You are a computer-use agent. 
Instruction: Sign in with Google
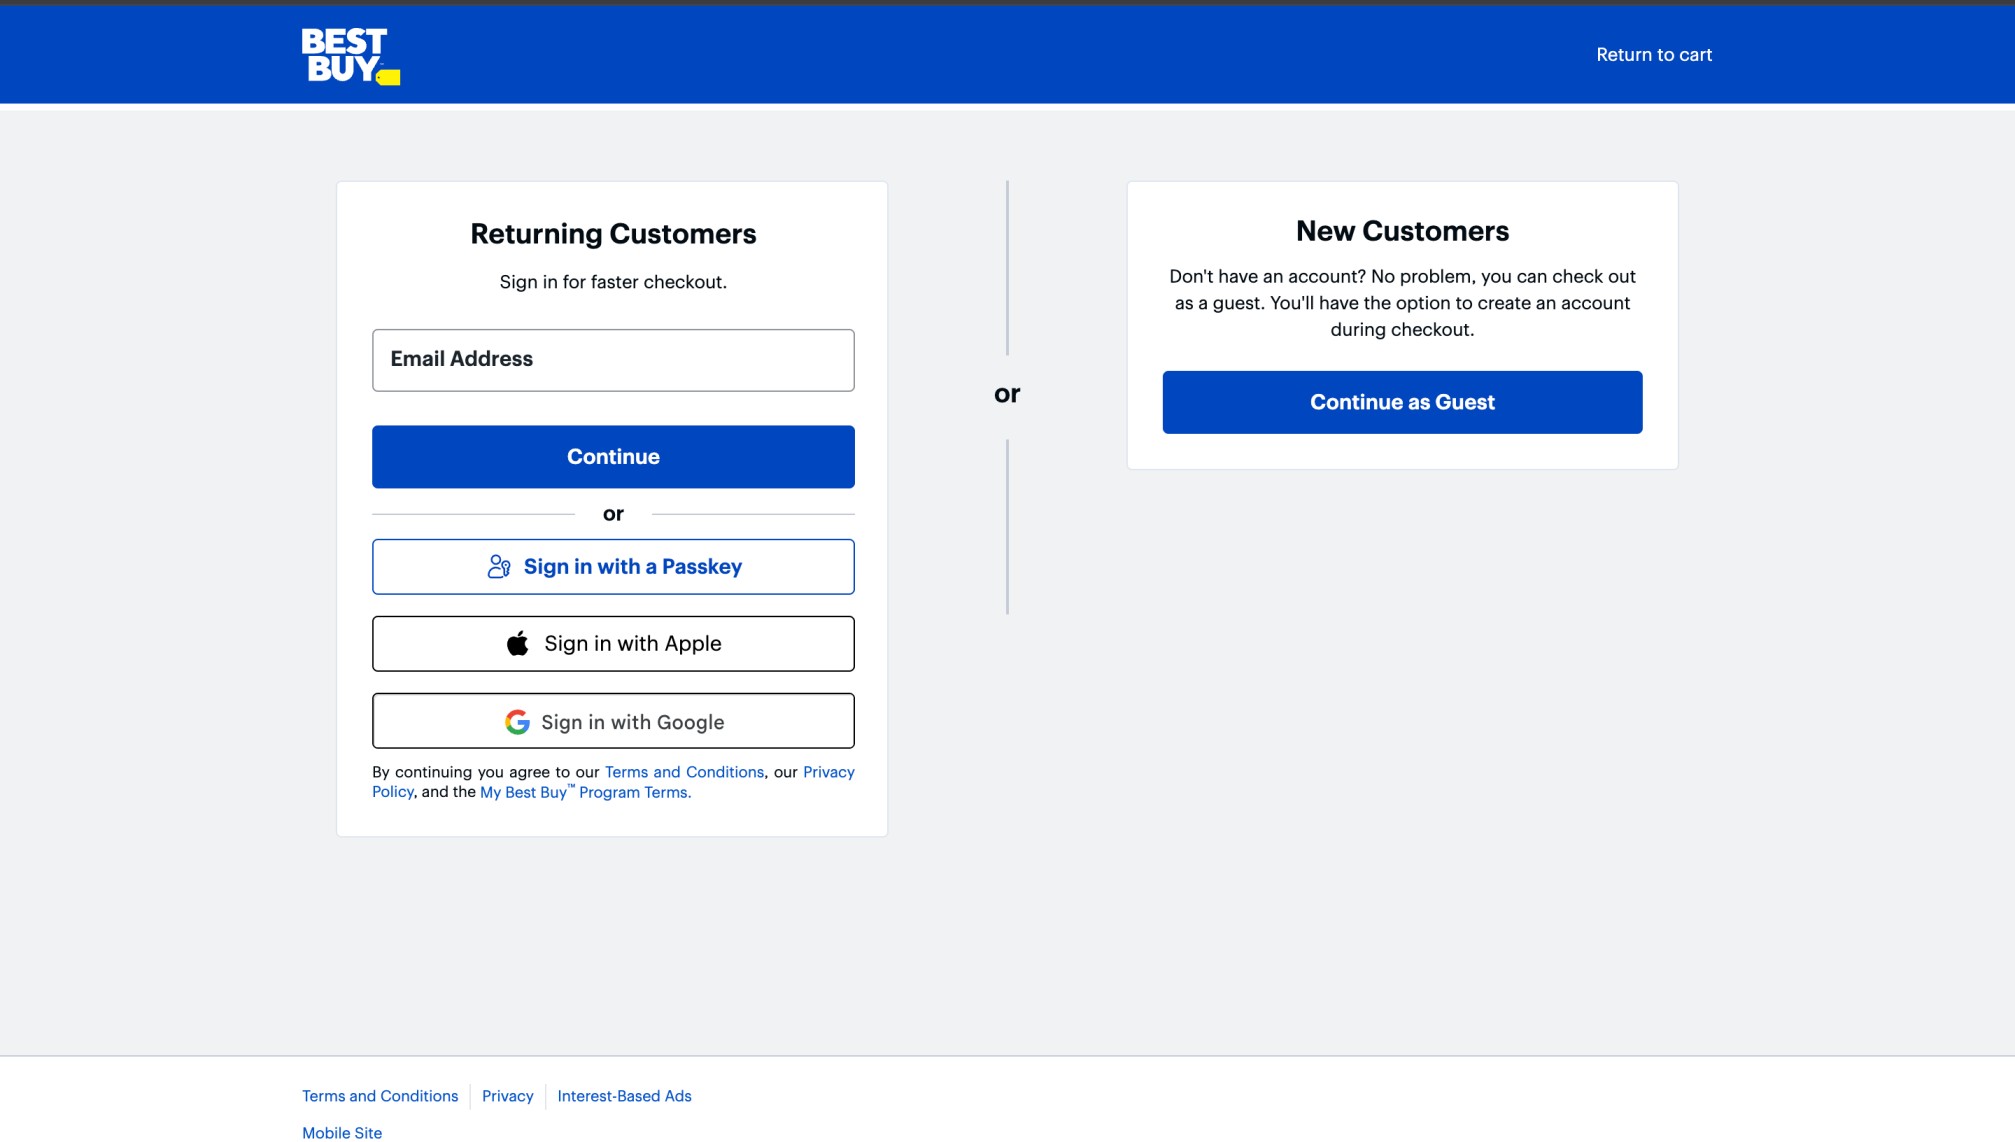click(613, 721)
